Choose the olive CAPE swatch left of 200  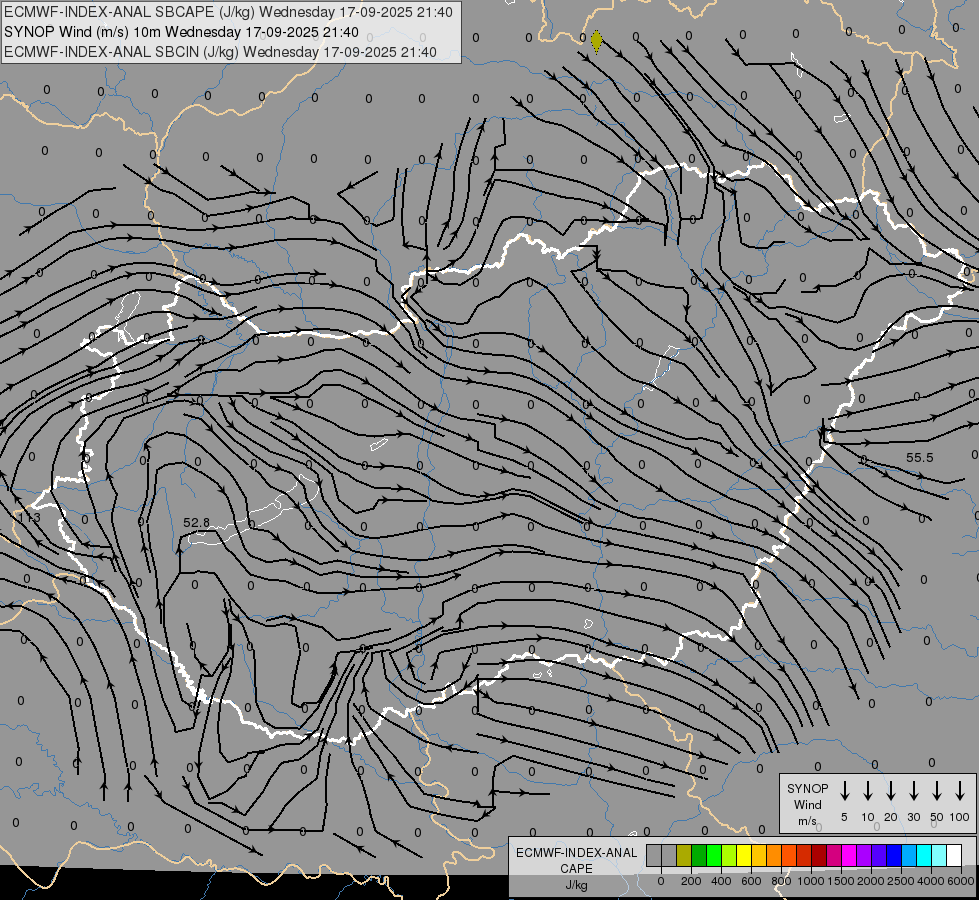coord(684,855)
